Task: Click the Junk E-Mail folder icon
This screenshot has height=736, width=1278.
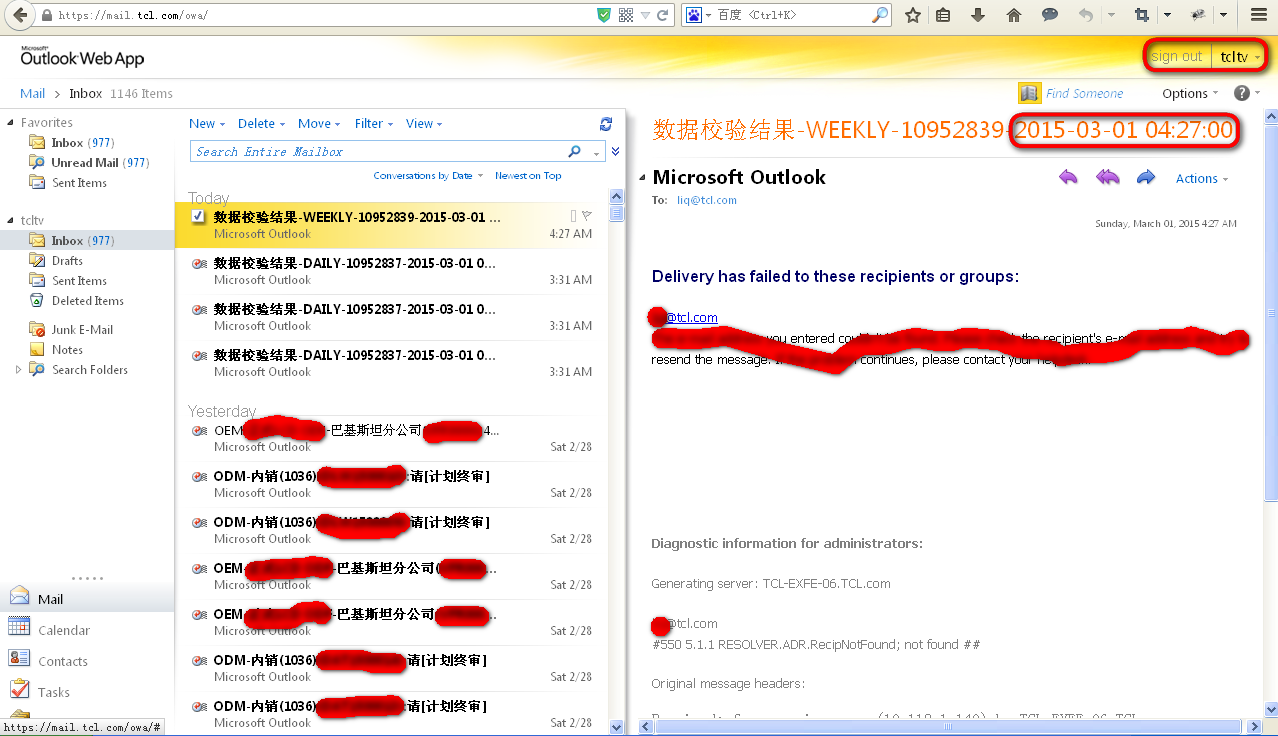Action: pyautogui.click(x=37, y=330)
